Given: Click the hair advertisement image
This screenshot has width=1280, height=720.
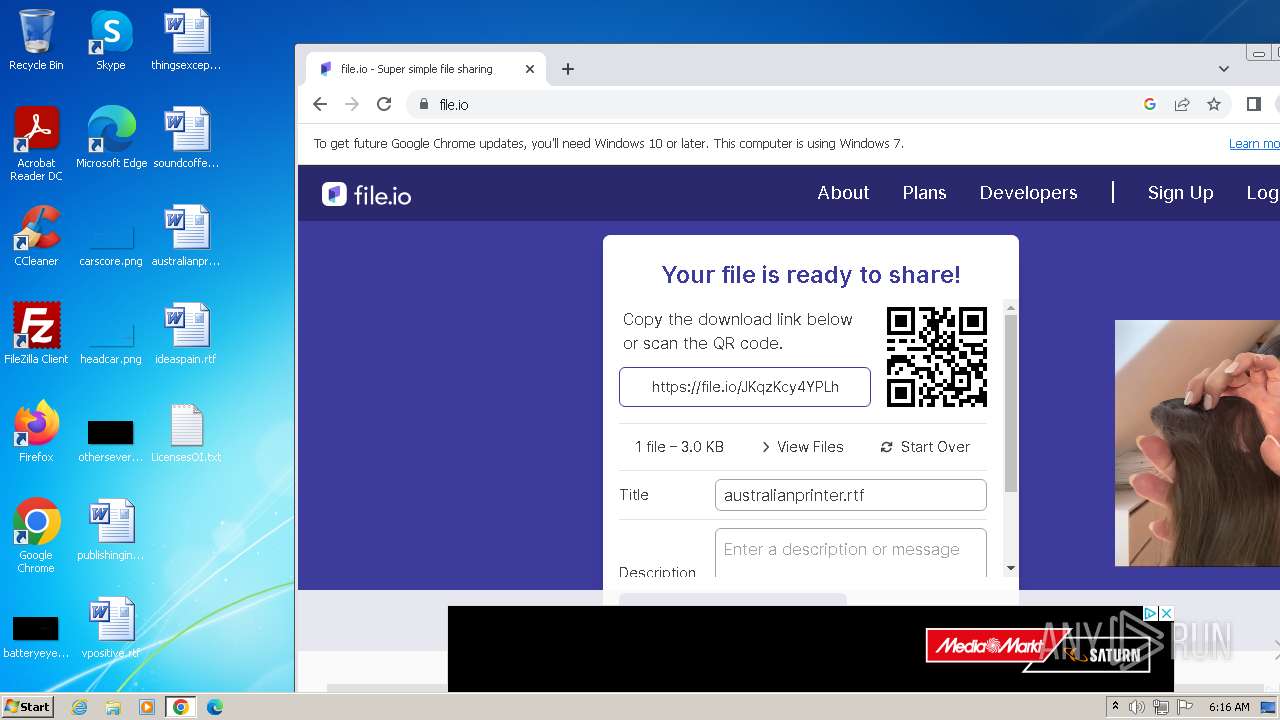Looking at the screenshot, I should click(1197, 443).
